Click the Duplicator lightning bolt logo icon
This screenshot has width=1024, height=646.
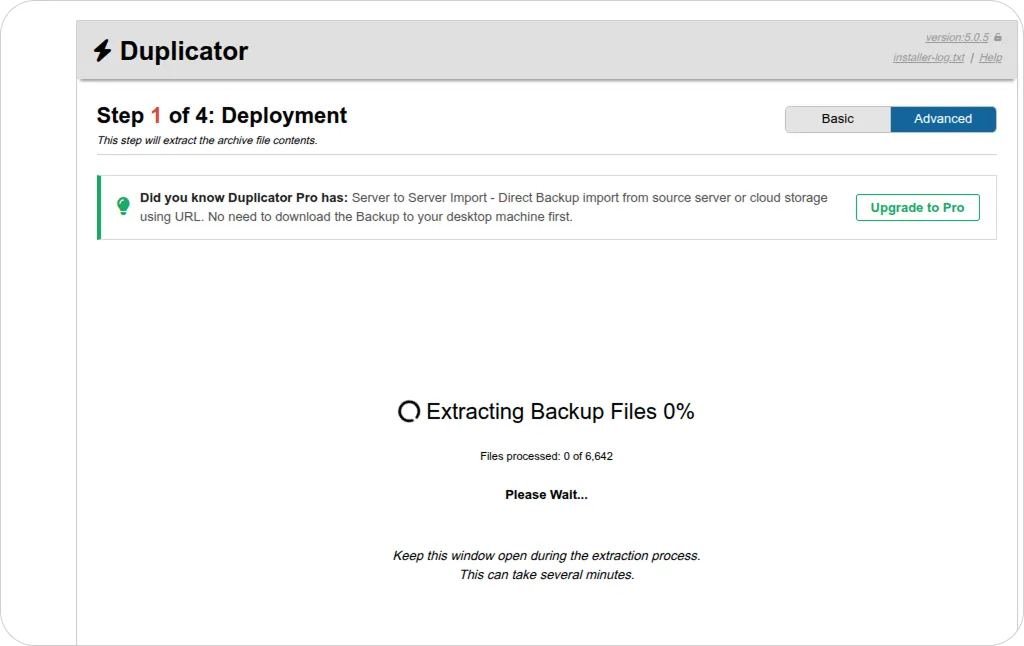(103, 51)
